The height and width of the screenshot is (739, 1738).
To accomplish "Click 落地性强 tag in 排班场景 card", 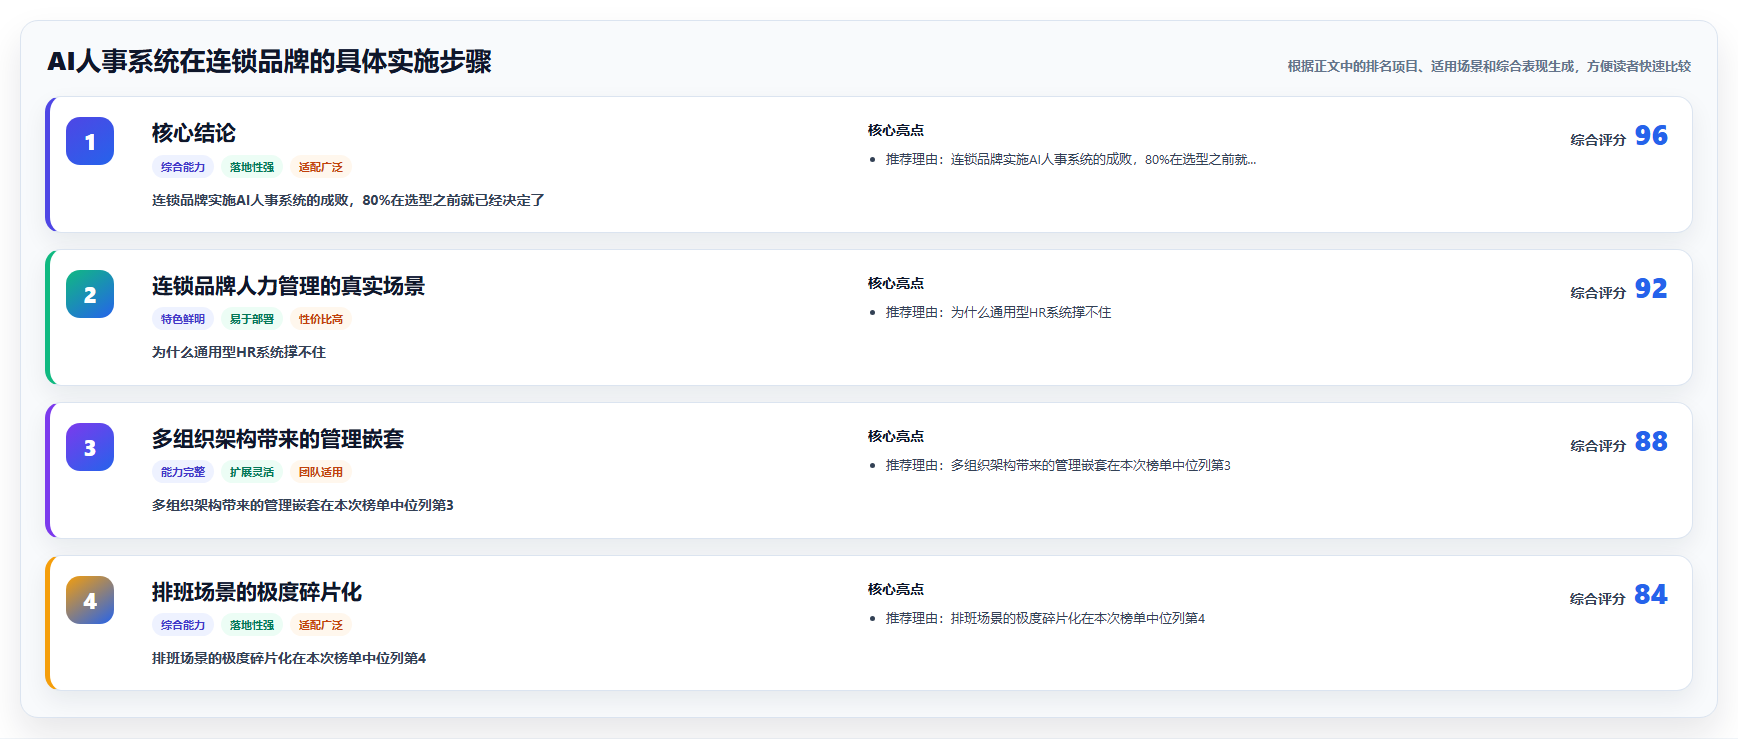I will tap(252, 625).
